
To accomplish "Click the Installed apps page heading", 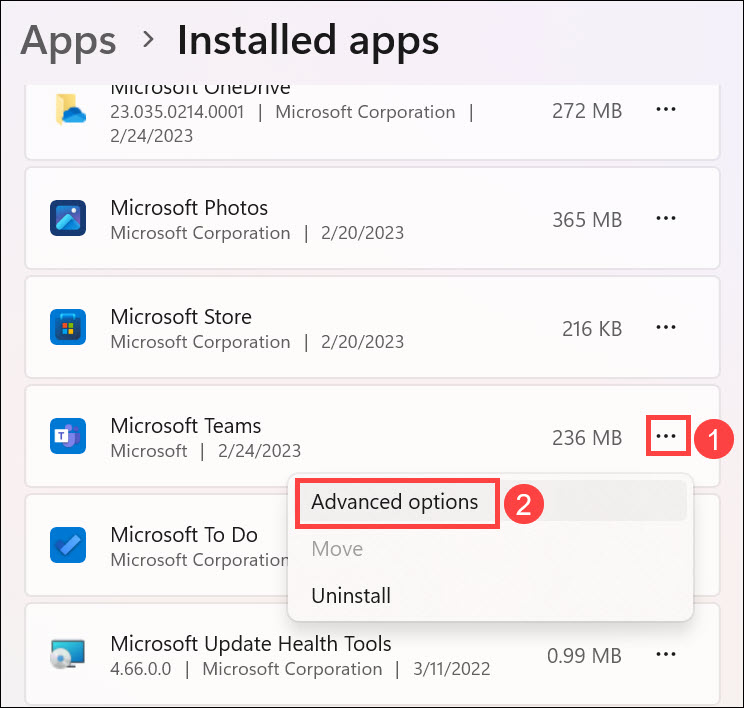I will pyautogui.click(x=308, y=41).
